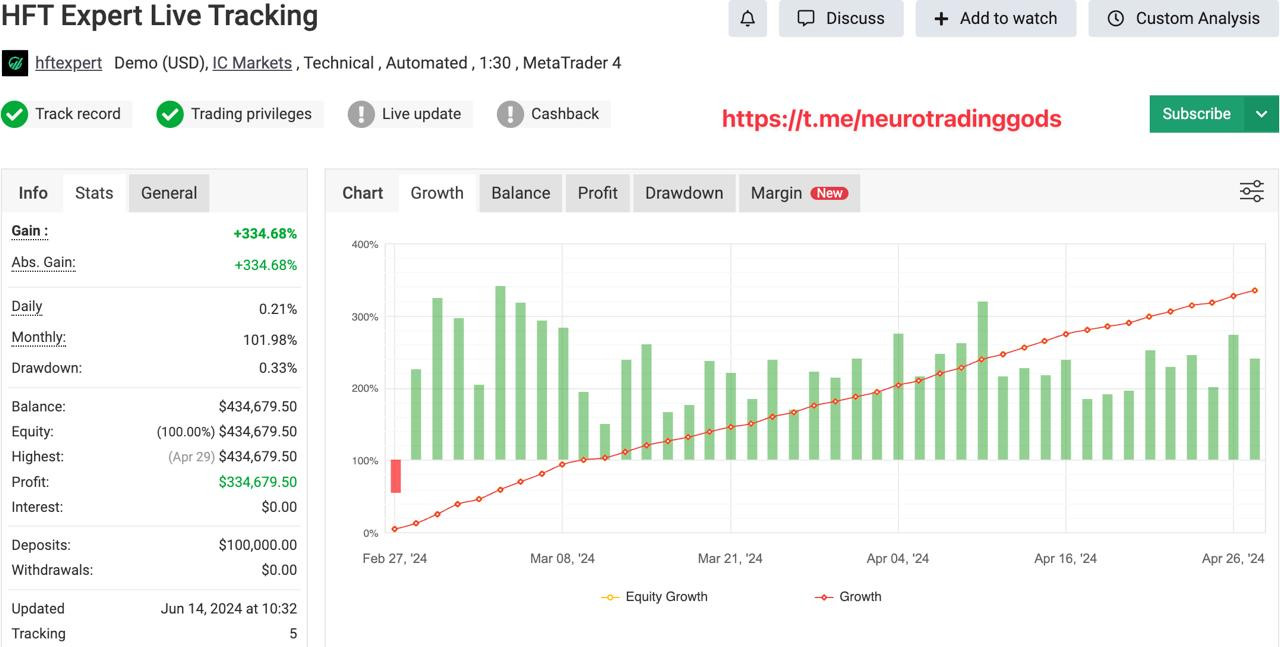Click the Add to watch button
This screenshot has width=1280, height=647.
pos(995,18)
